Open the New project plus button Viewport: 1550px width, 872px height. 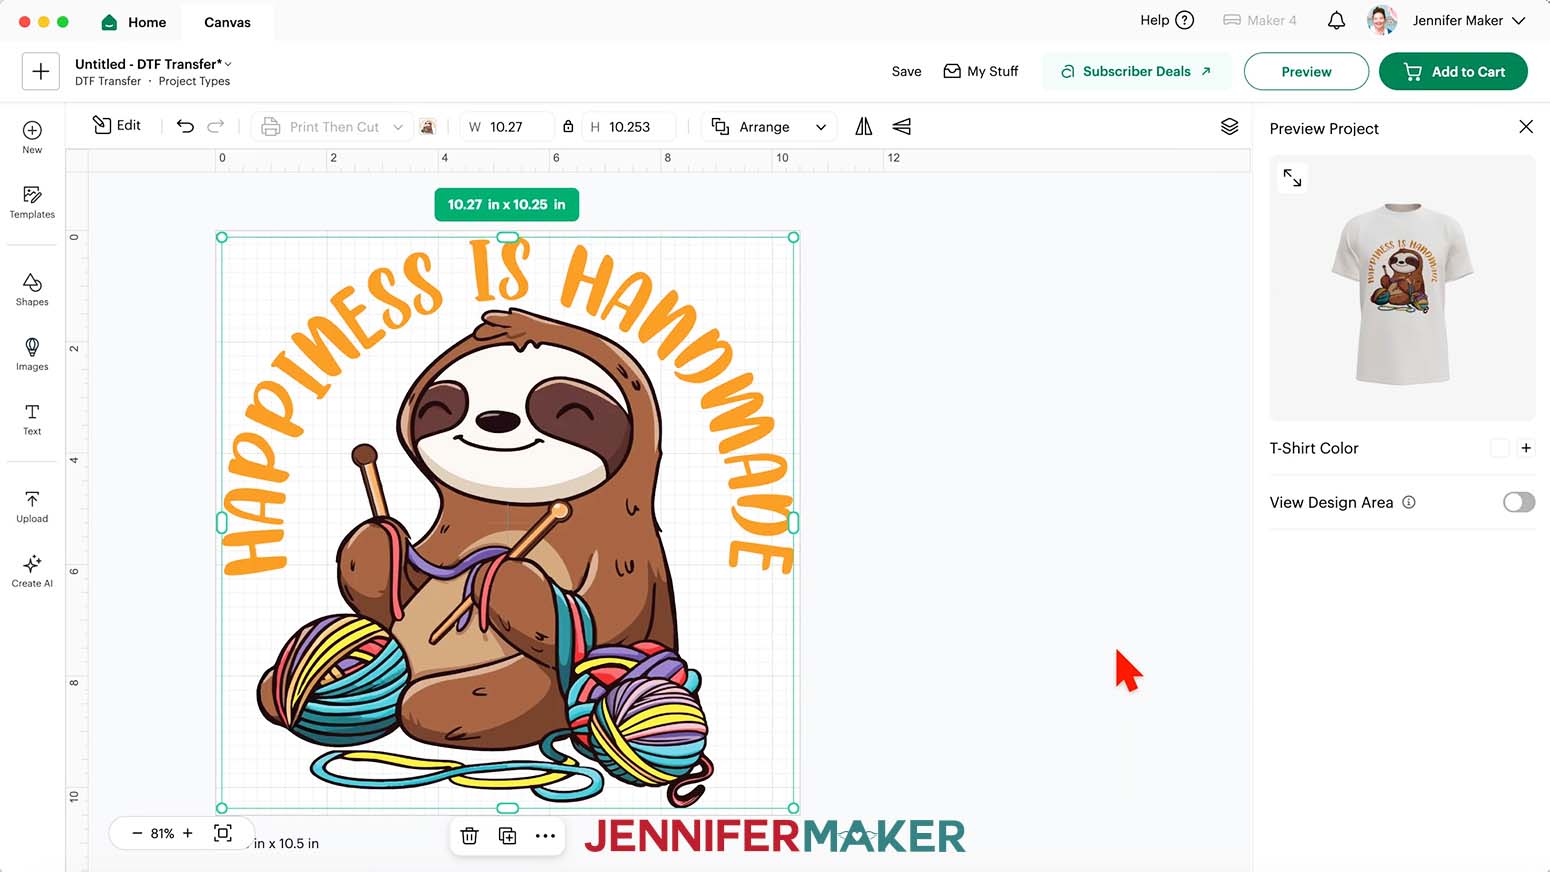click(40, 71)
